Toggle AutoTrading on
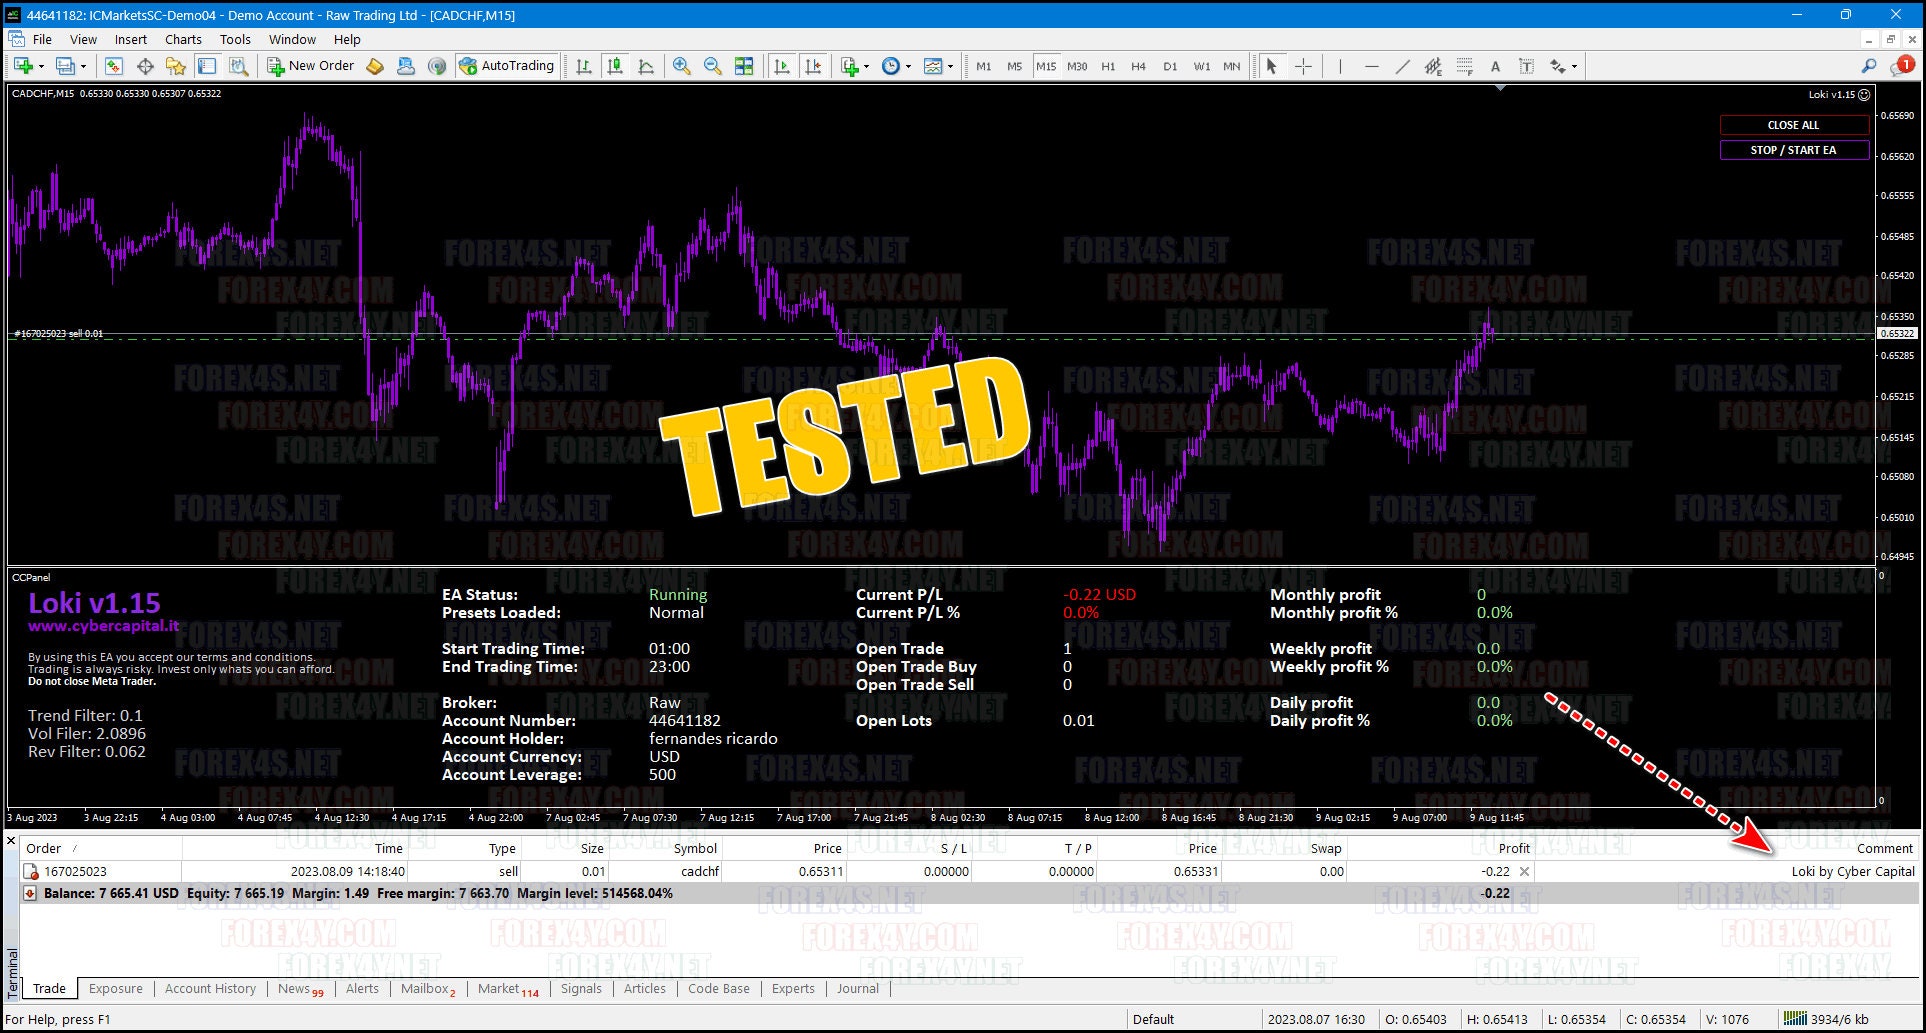 (x=507, y=66)
